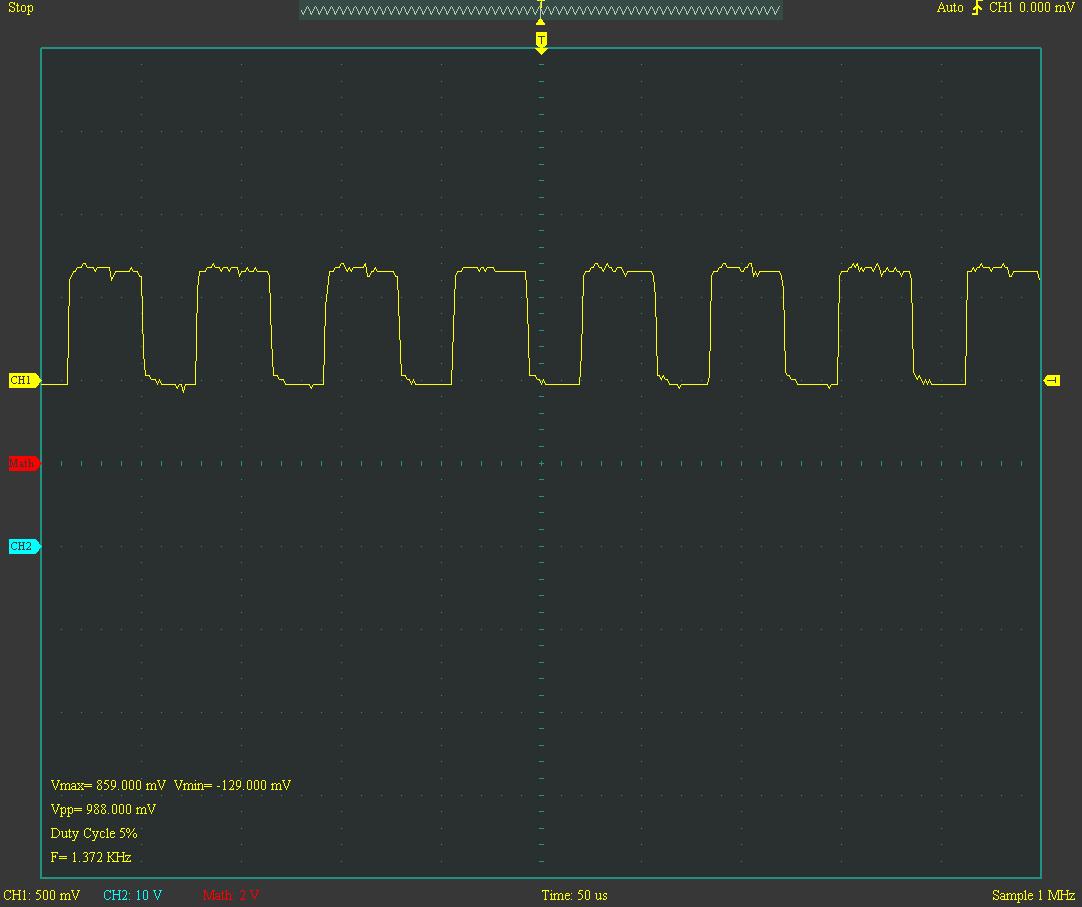
Task: Click the F= 1.372 KHz frequency measurement
Action: [x=91, y=857]
